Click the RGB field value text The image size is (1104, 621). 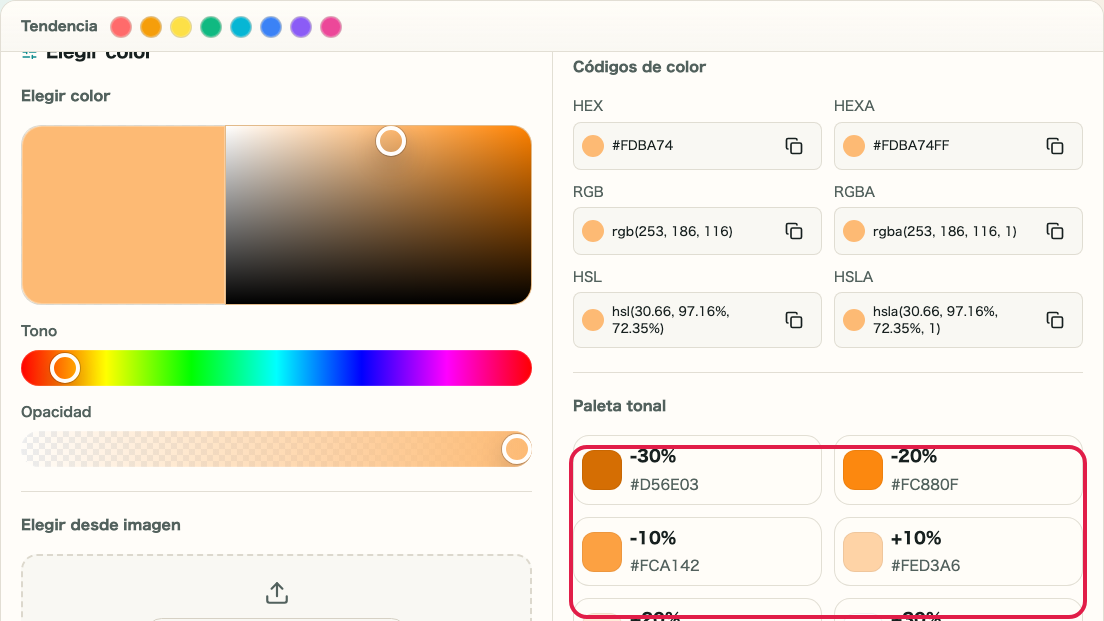tap(672, 231)
